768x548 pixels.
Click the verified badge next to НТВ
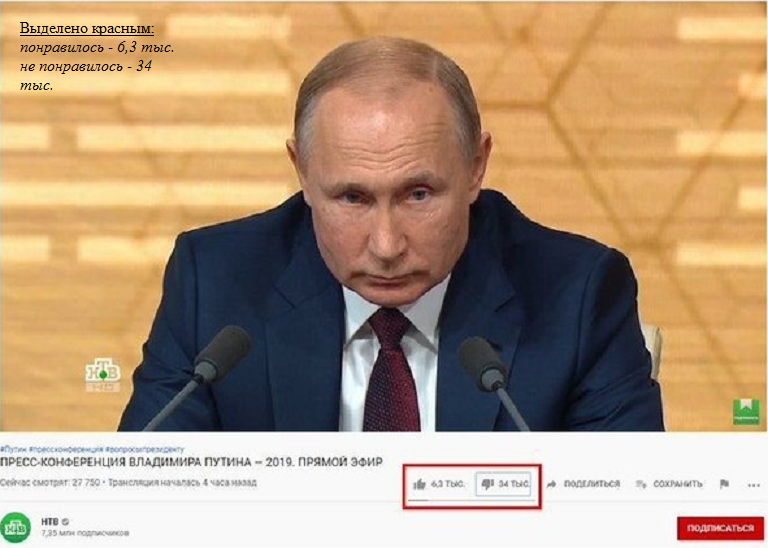(65, 522)
